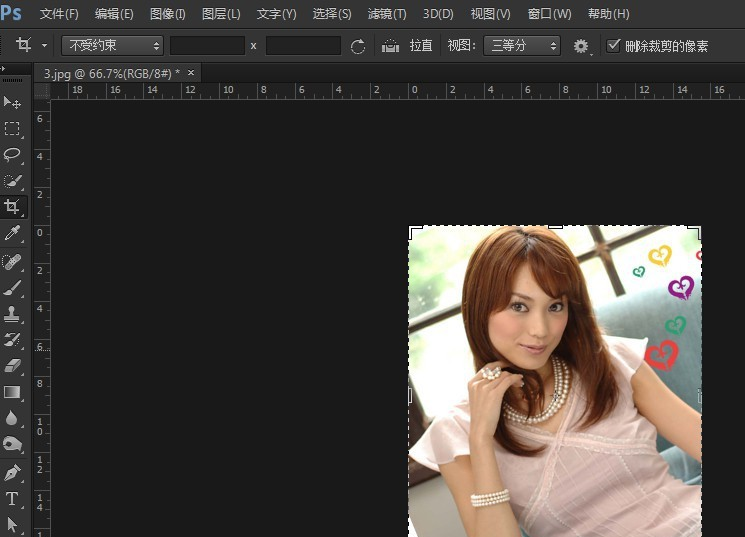Image resolution: width=745 pixels, height=537 pixels.
Task: Click the left-middle crop edge handle
Action: pyautogui.click(x=410, y=396)
